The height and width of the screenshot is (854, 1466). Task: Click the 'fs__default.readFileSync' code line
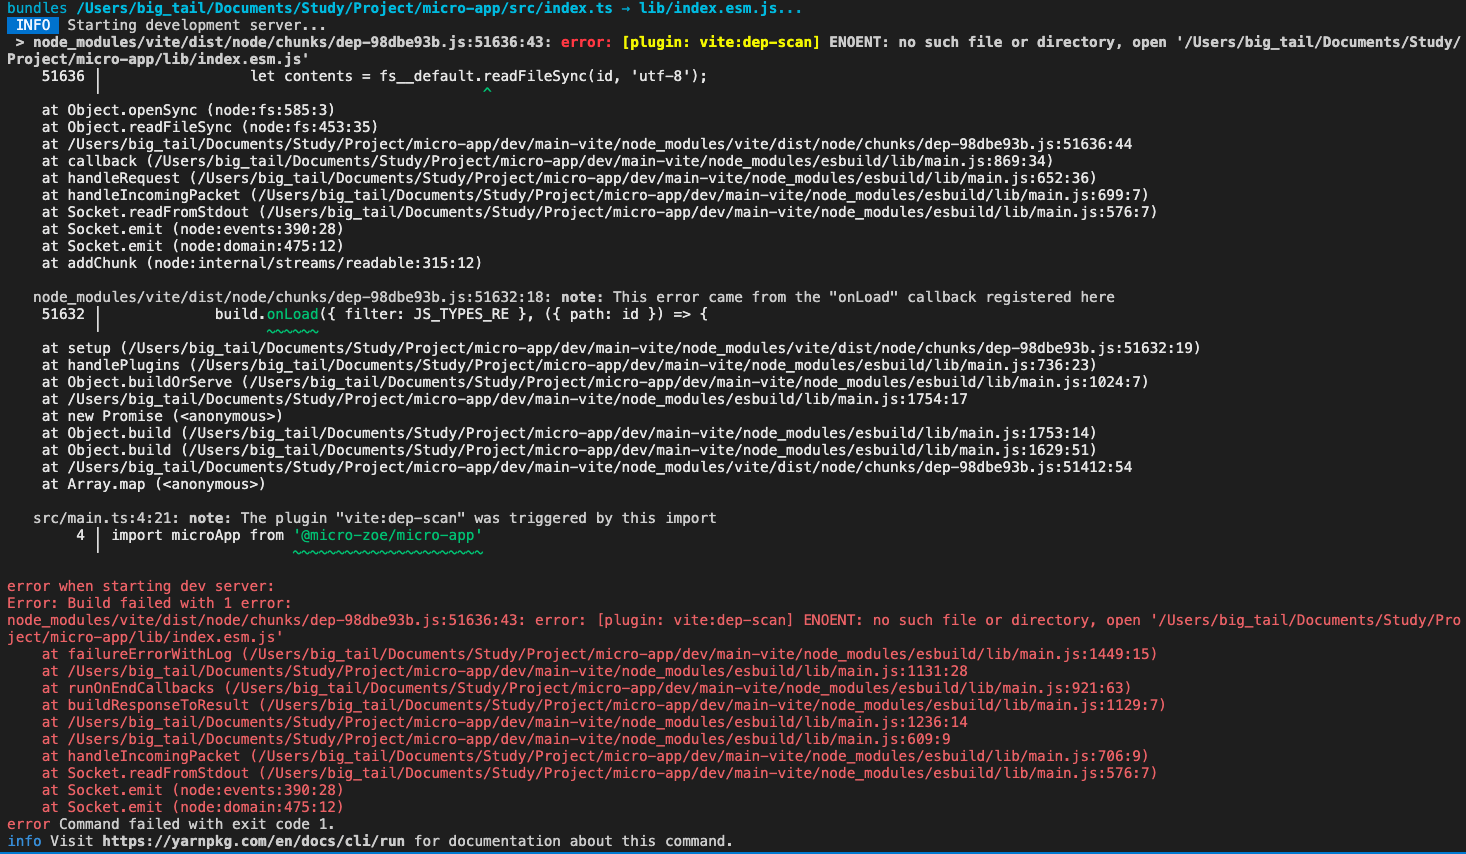coord(478,76)
